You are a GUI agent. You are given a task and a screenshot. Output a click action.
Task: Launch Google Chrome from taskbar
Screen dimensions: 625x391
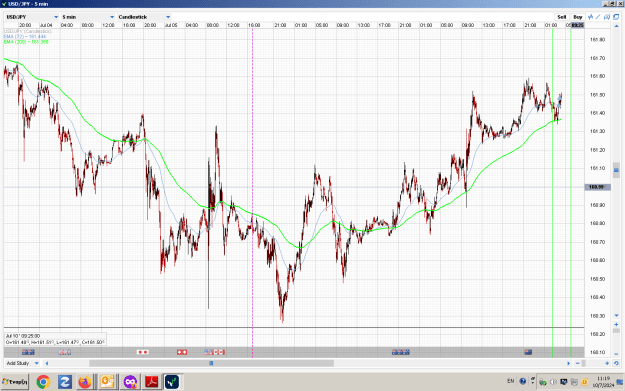click(x=43, y=382)
